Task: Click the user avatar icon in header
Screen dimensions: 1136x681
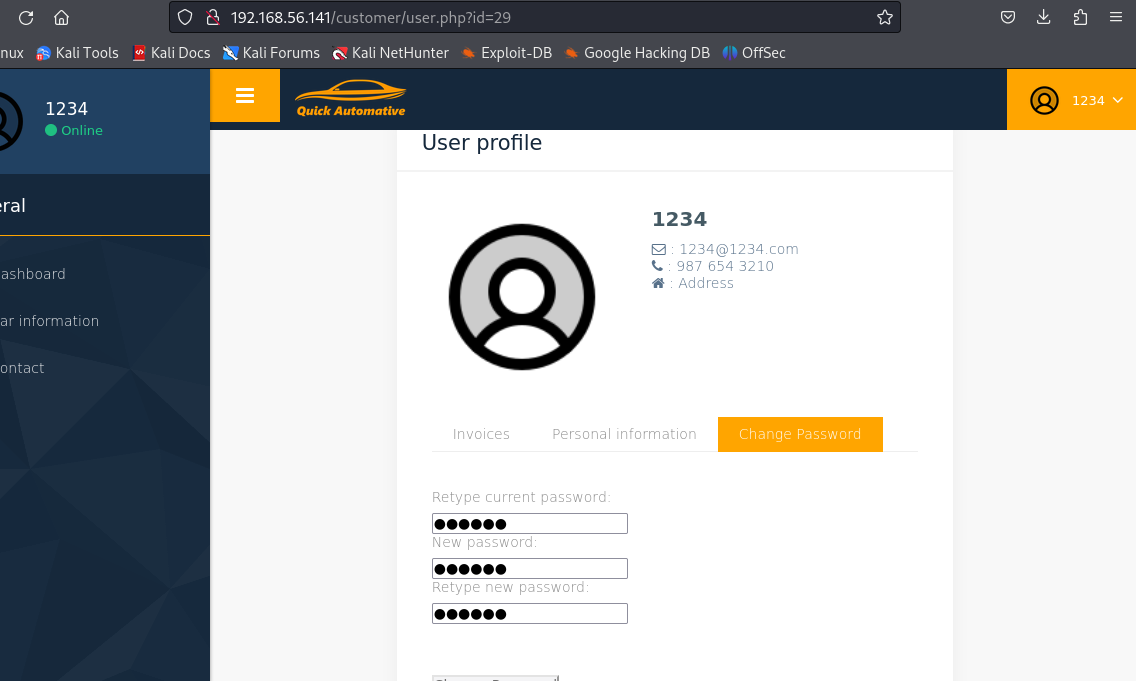Action: pos(1044,101)
